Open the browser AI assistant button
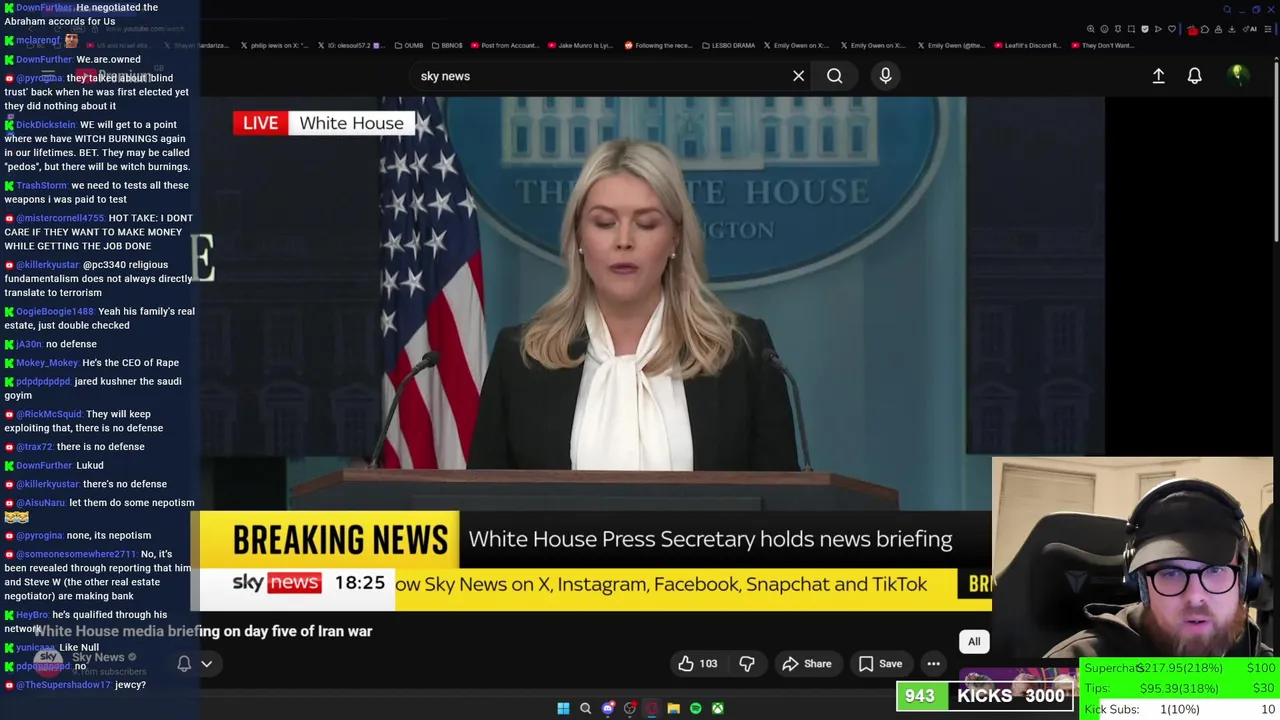Screen dimensions: 1280x720 click(1248, 29)
